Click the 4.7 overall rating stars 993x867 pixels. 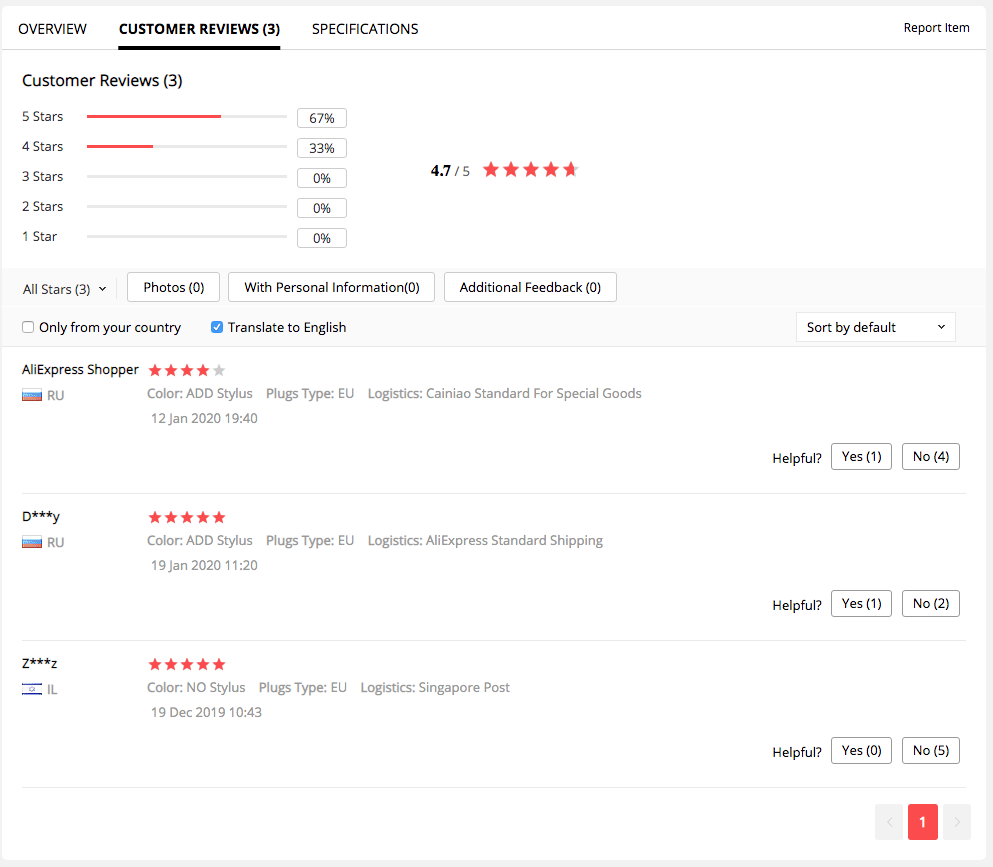tap(531, 170)
